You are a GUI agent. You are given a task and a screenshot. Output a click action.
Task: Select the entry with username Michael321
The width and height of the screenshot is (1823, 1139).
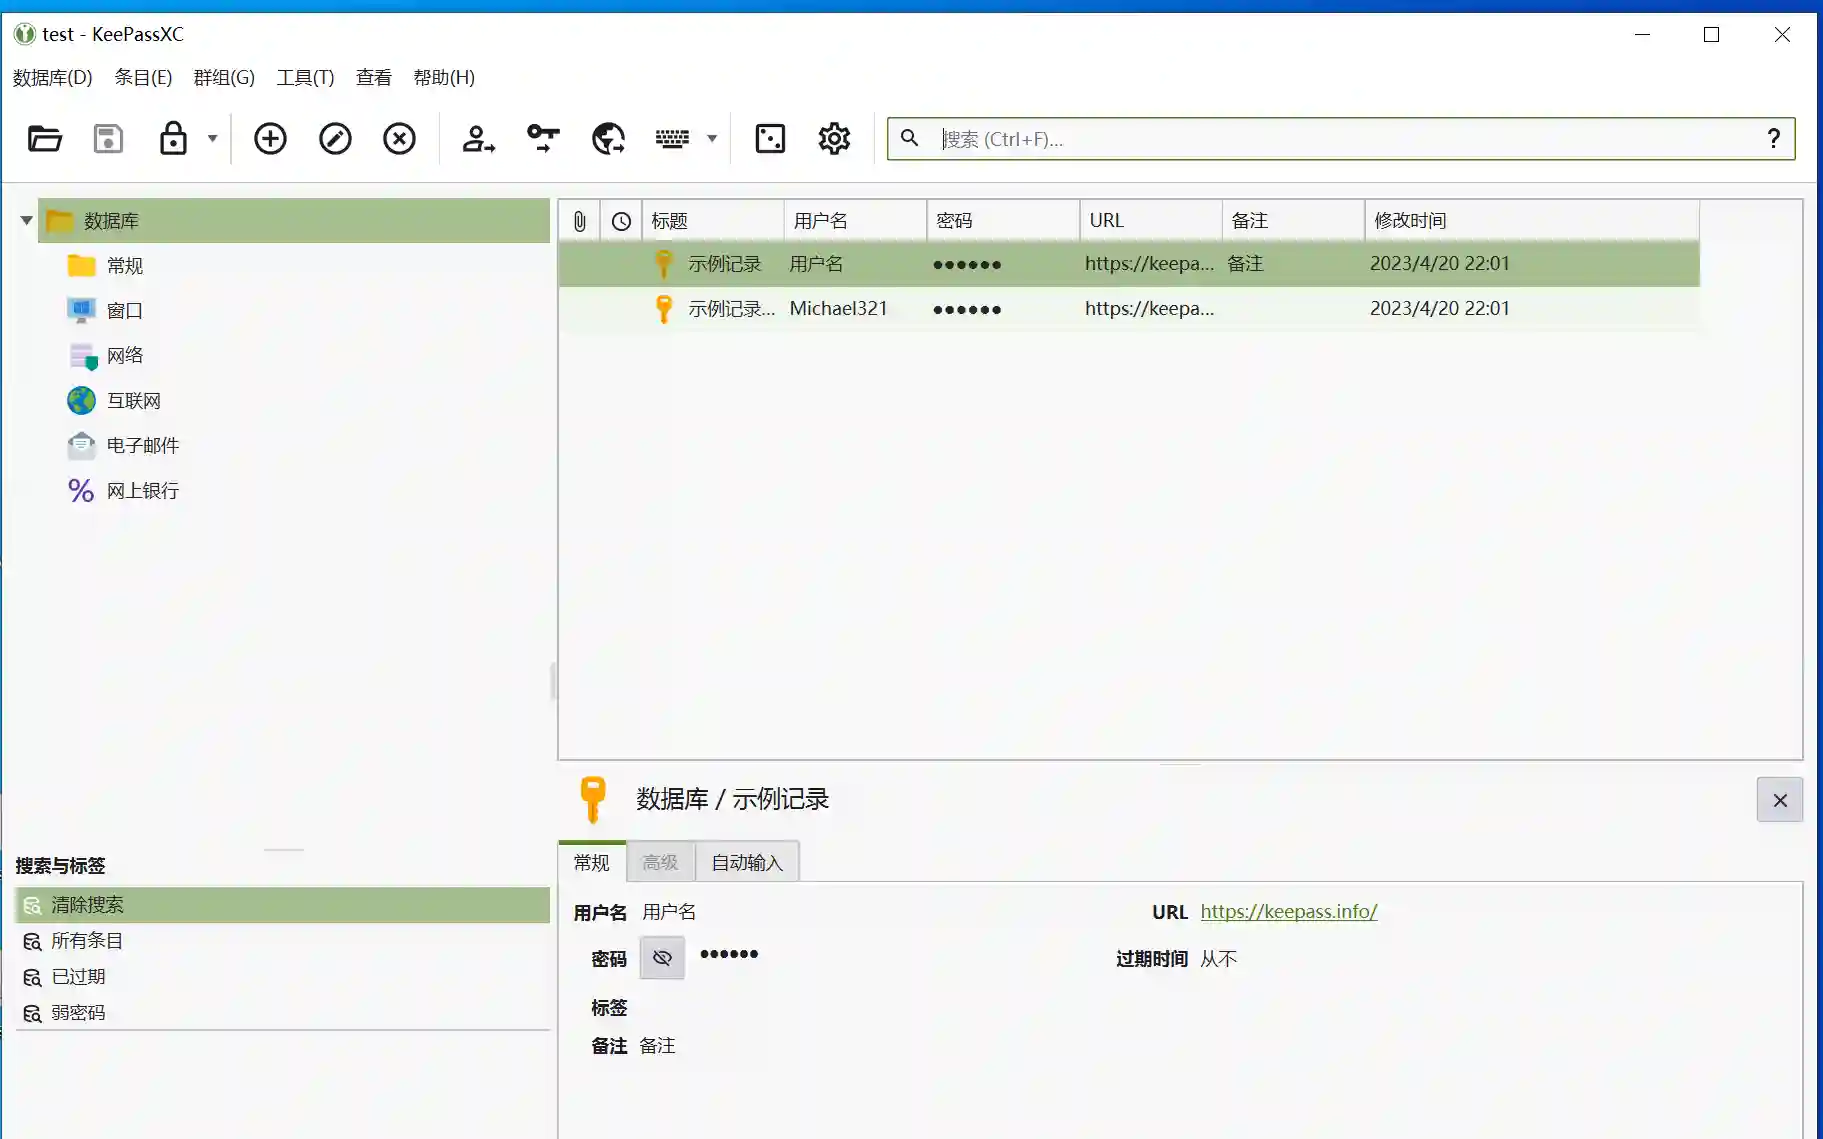[x=1129, y=308]
